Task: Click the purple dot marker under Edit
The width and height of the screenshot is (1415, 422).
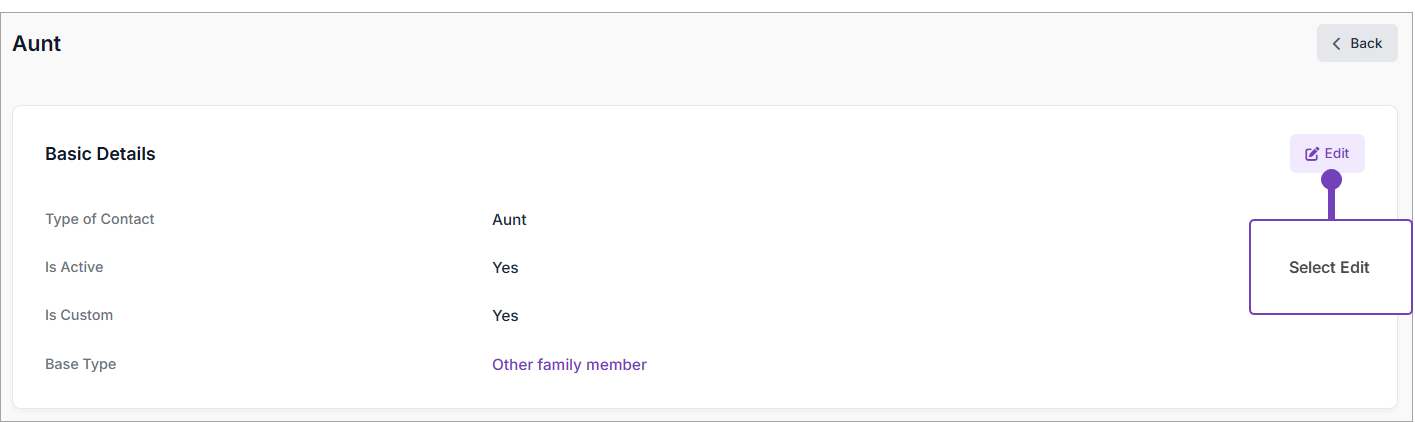Action: click(1331, 180)
